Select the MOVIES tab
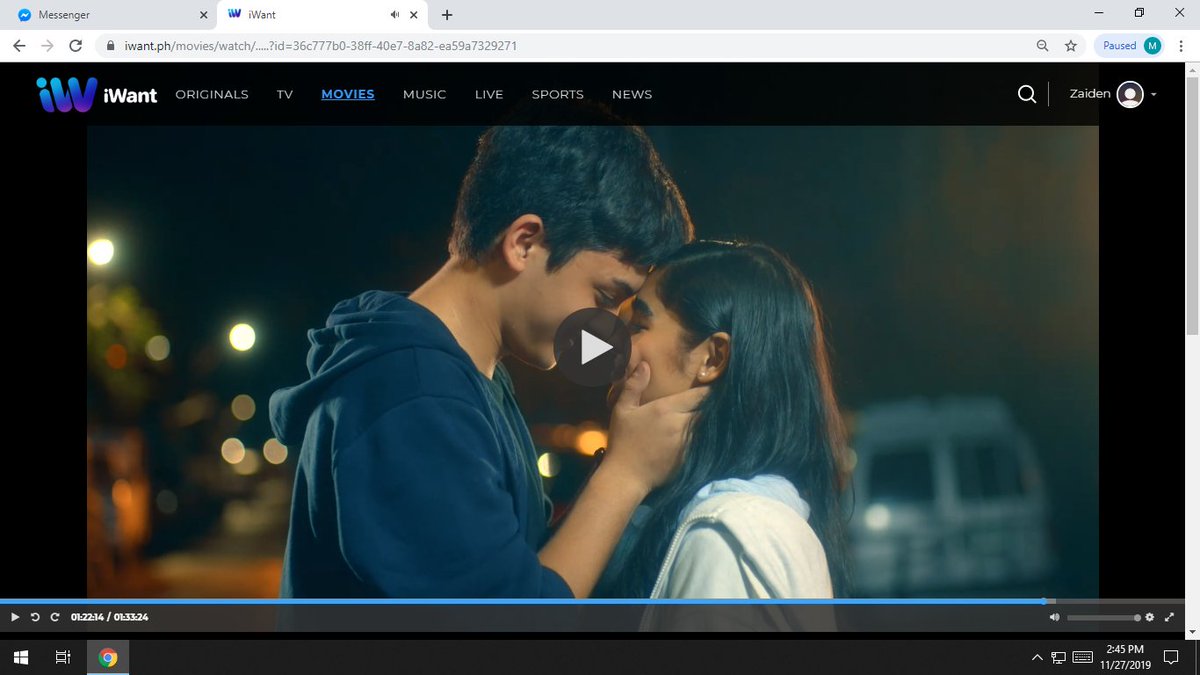The height and width of the screenshot is (675, 1200). (x=348, y=94)
